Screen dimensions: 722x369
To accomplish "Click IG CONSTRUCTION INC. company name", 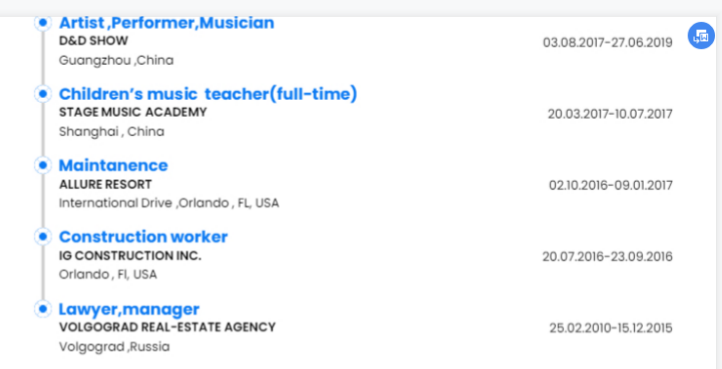I will coord(130,256).
